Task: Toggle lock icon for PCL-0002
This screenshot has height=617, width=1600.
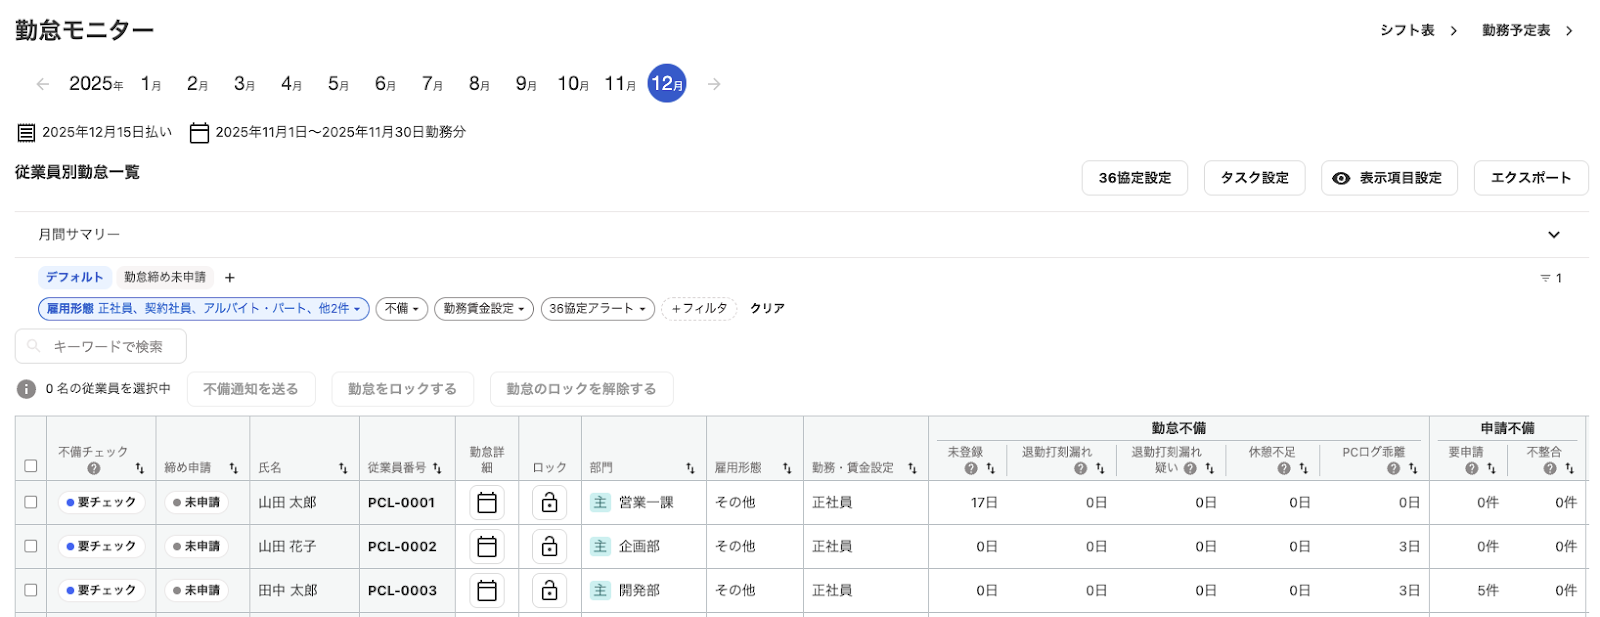Action: [550, 546]
